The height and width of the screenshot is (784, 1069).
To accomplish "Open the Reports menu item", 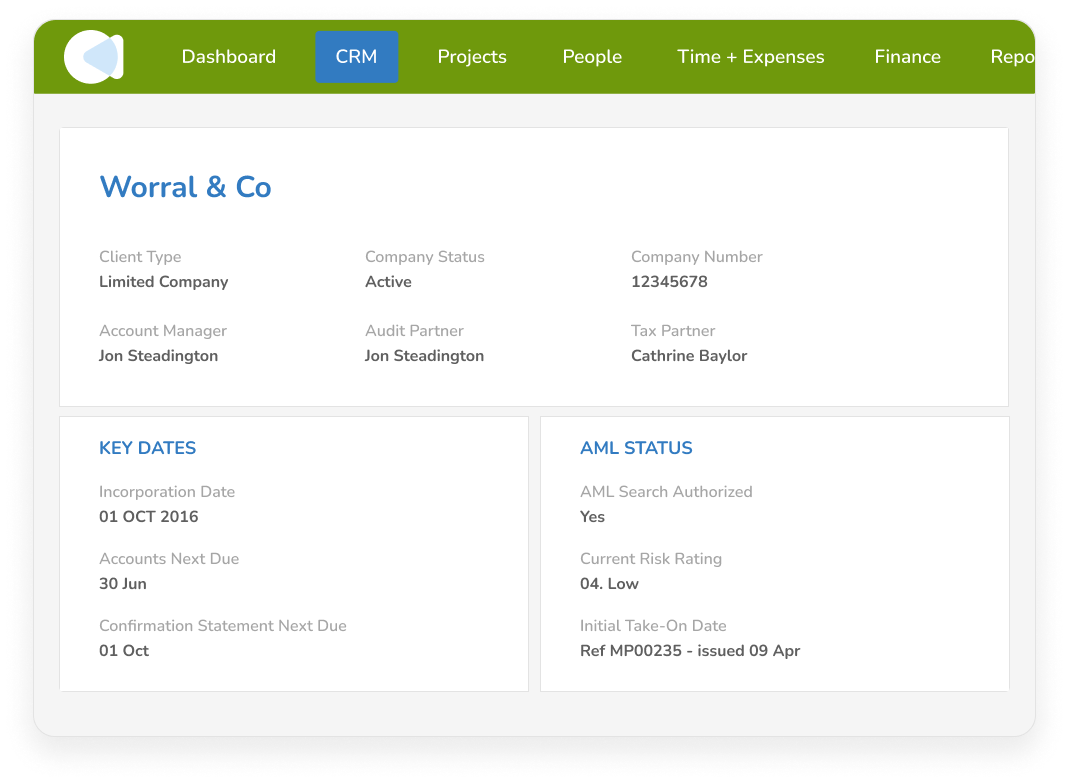I will click(x=1013, y=57).
